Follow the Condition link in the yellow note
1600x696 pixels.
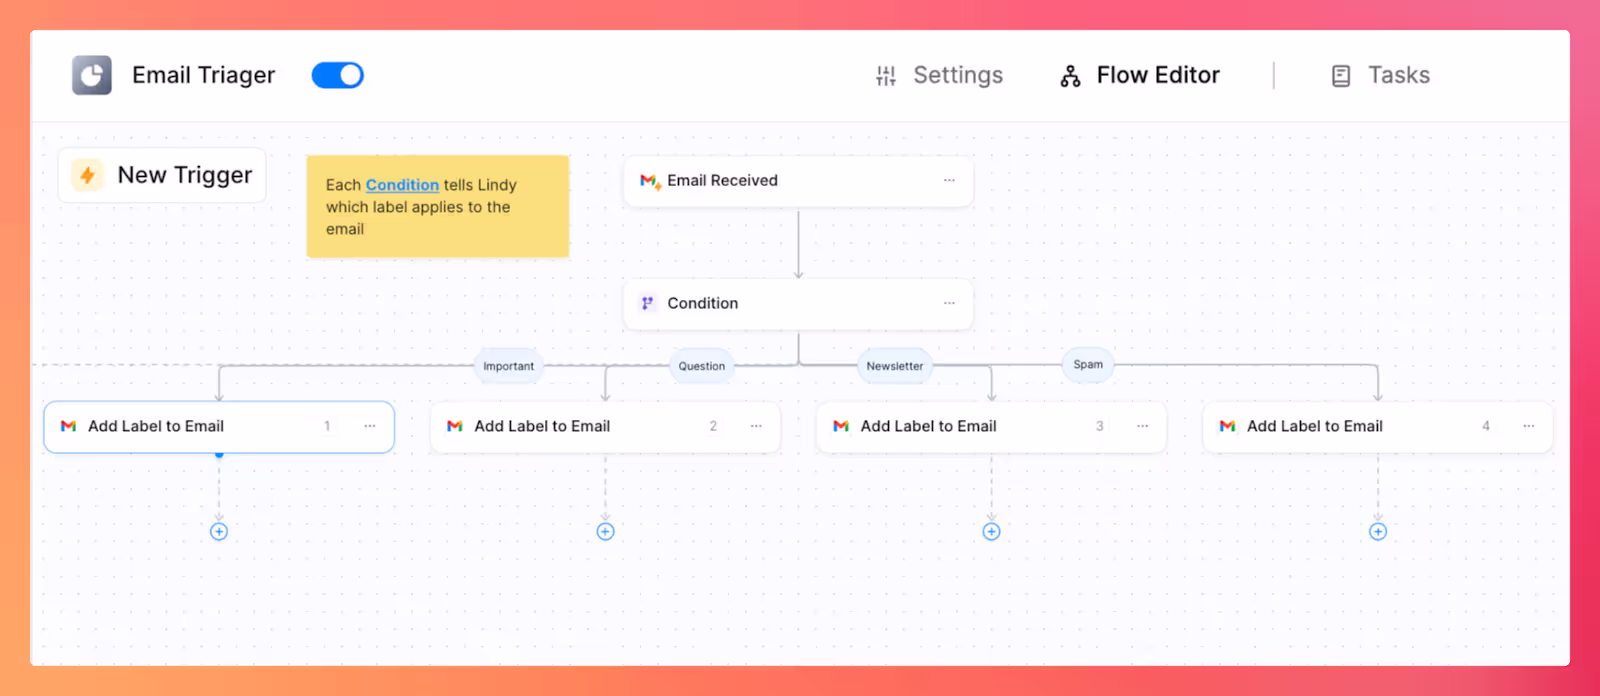pos(402,185)
